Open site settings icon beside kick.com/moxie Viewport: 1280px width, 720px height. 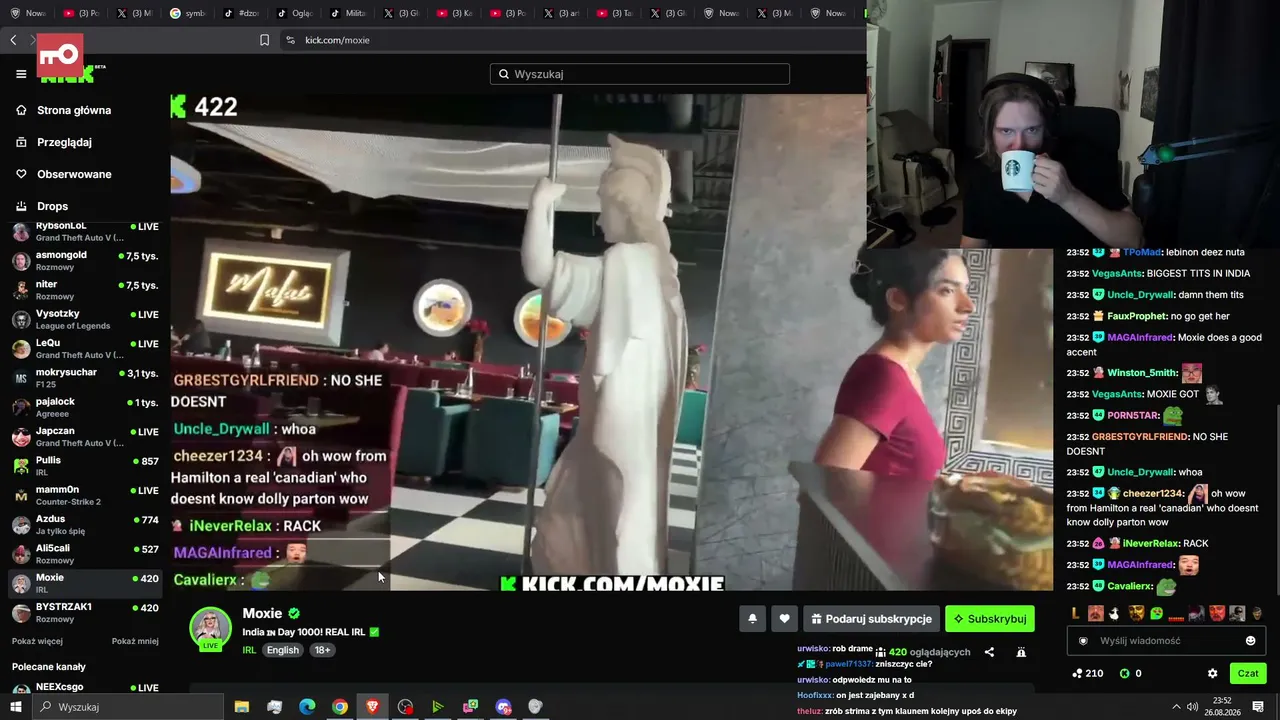tap(290, 40)
